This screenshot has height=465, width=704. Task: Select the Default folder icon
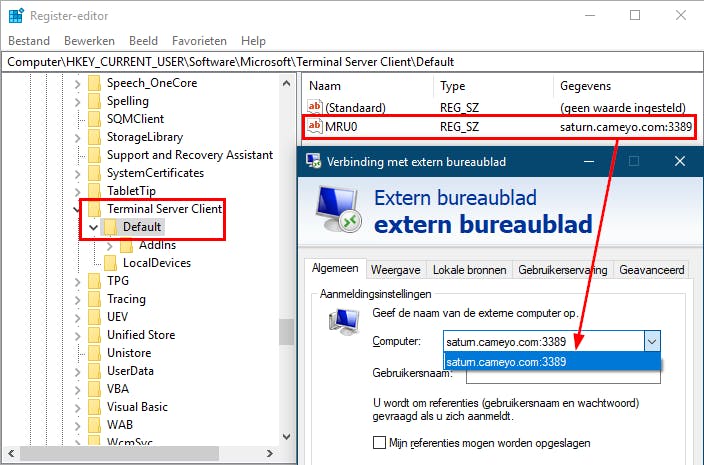point(110,227)
